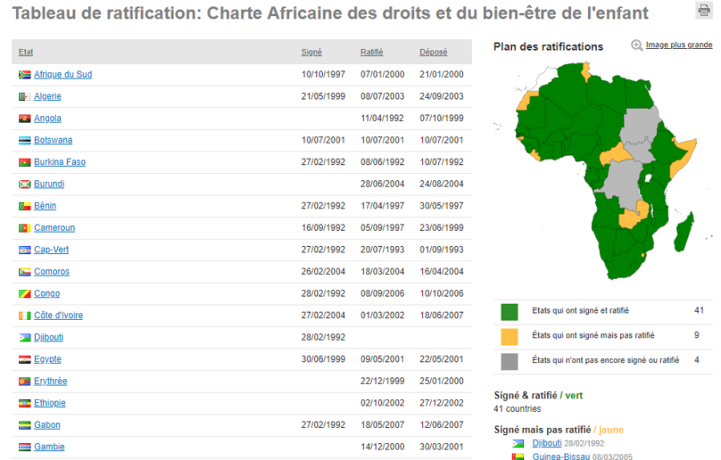Click the yellow legend color swatch

[x=509, y=335]
